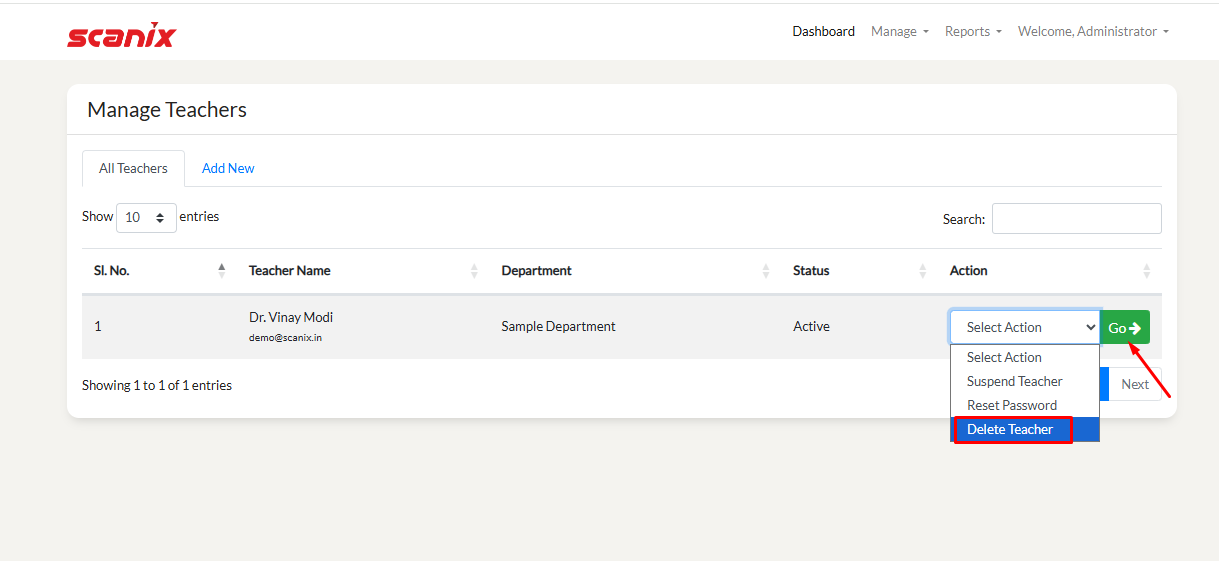Open Welcome, Administrator user menu

pos(1093,31)
